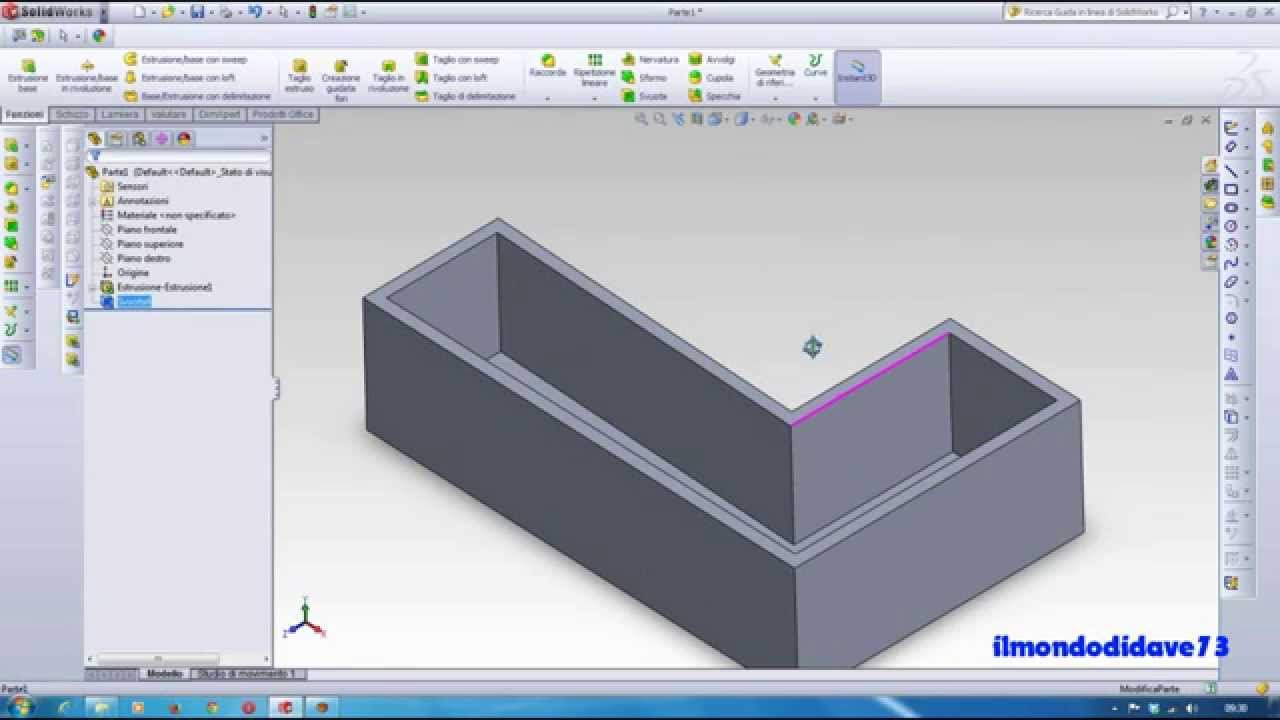Select Base/Estrusione con delimitazione
The height and width of the screenshot is (720, 1280).
[197, 96]
